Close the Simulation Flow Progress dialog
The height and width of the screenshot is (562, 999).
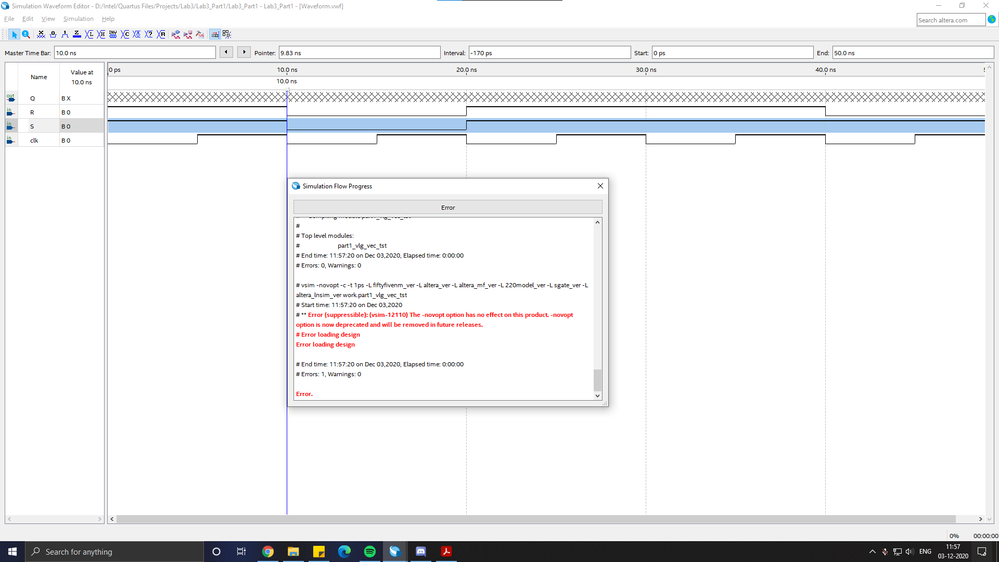[x=600, y=186]
